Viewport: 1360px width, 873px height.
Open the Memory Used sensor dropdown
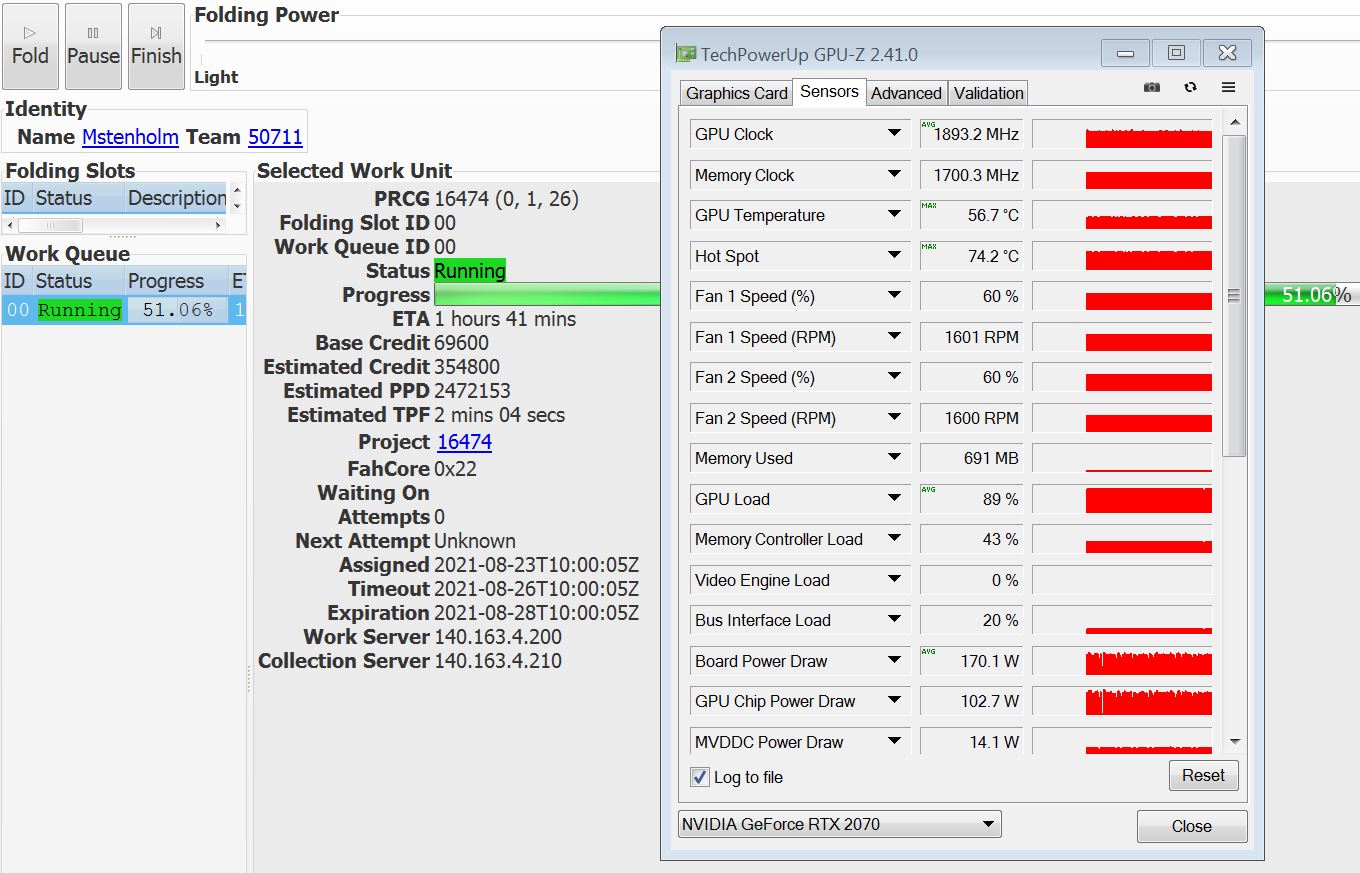894,458
